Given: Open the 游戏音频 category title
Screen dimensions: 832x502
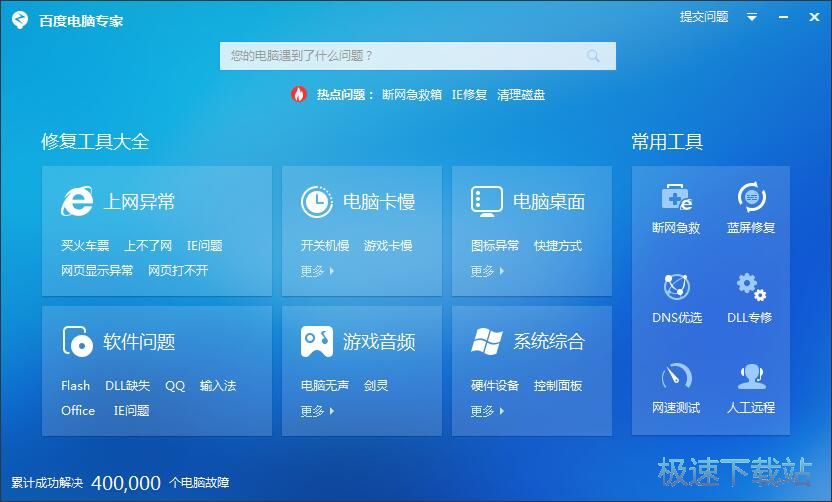Looking at the screenshot, I should [x=379, y=341].
